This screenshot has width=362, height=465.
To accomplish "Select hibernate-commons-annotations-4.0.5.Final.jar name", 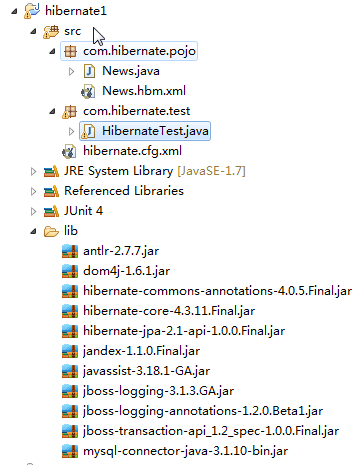I will pyautogui.click(x=217, y=291).
